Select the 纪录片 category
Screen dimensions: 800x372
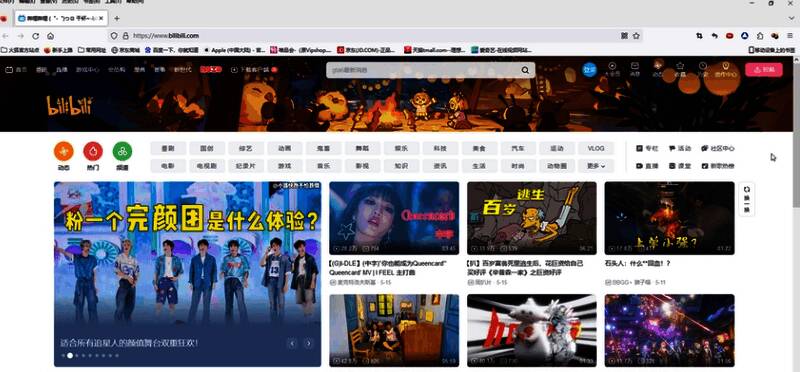246,166
